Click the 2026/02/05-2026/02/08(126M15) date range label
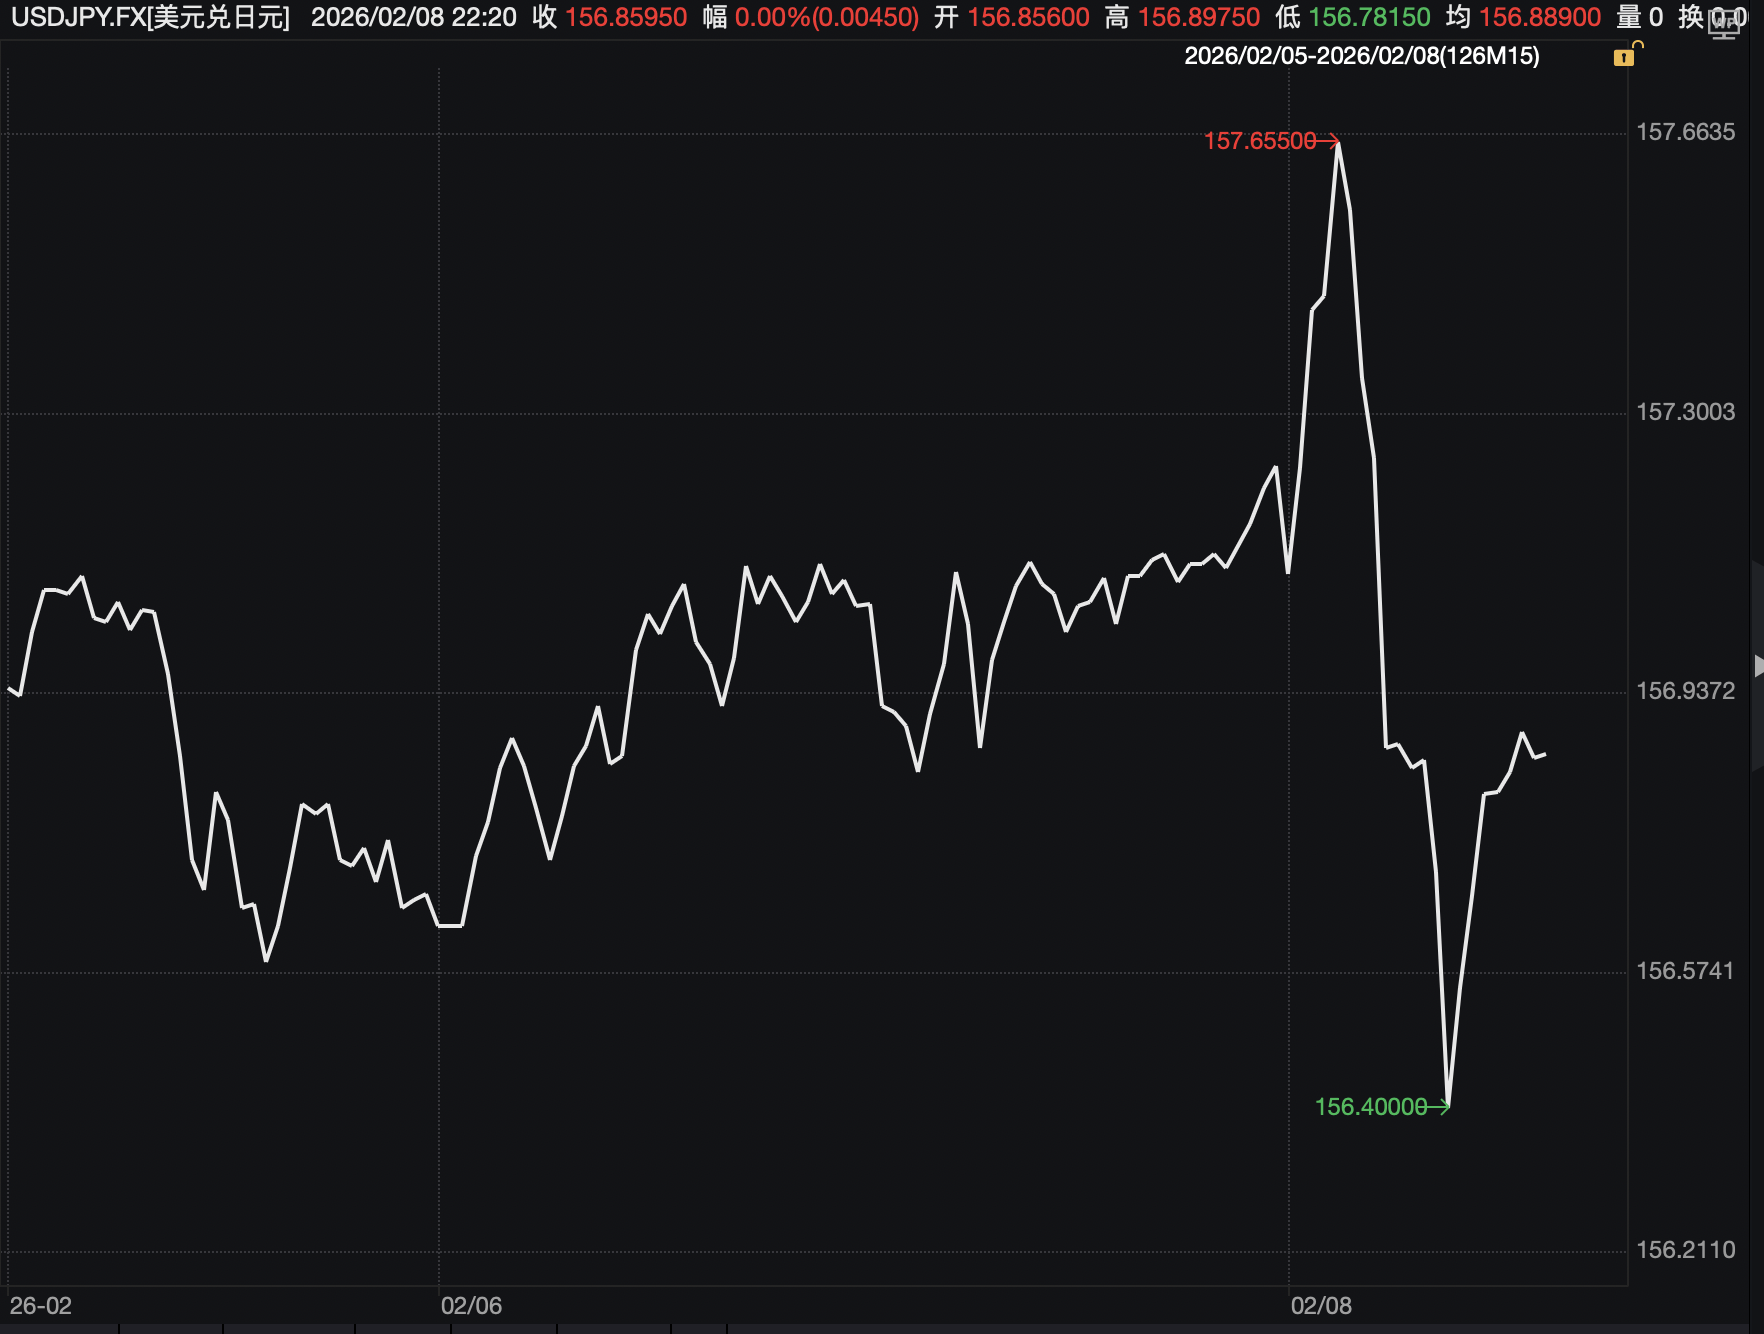The width and height of the screenshot is (1764, 1334). coord(1361,56)
